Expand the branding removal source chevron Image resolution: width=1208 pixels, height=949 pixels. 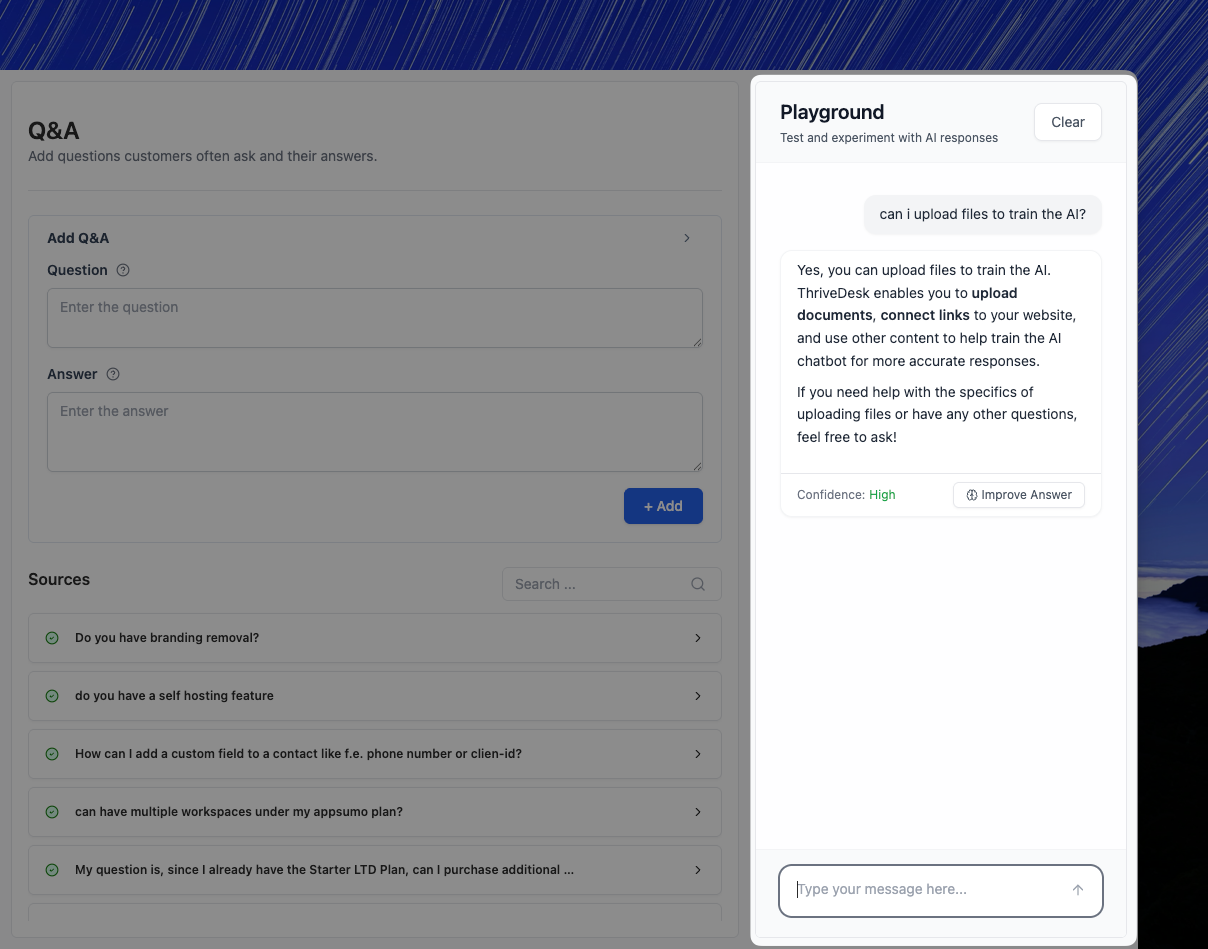click(x=698, y=638)
